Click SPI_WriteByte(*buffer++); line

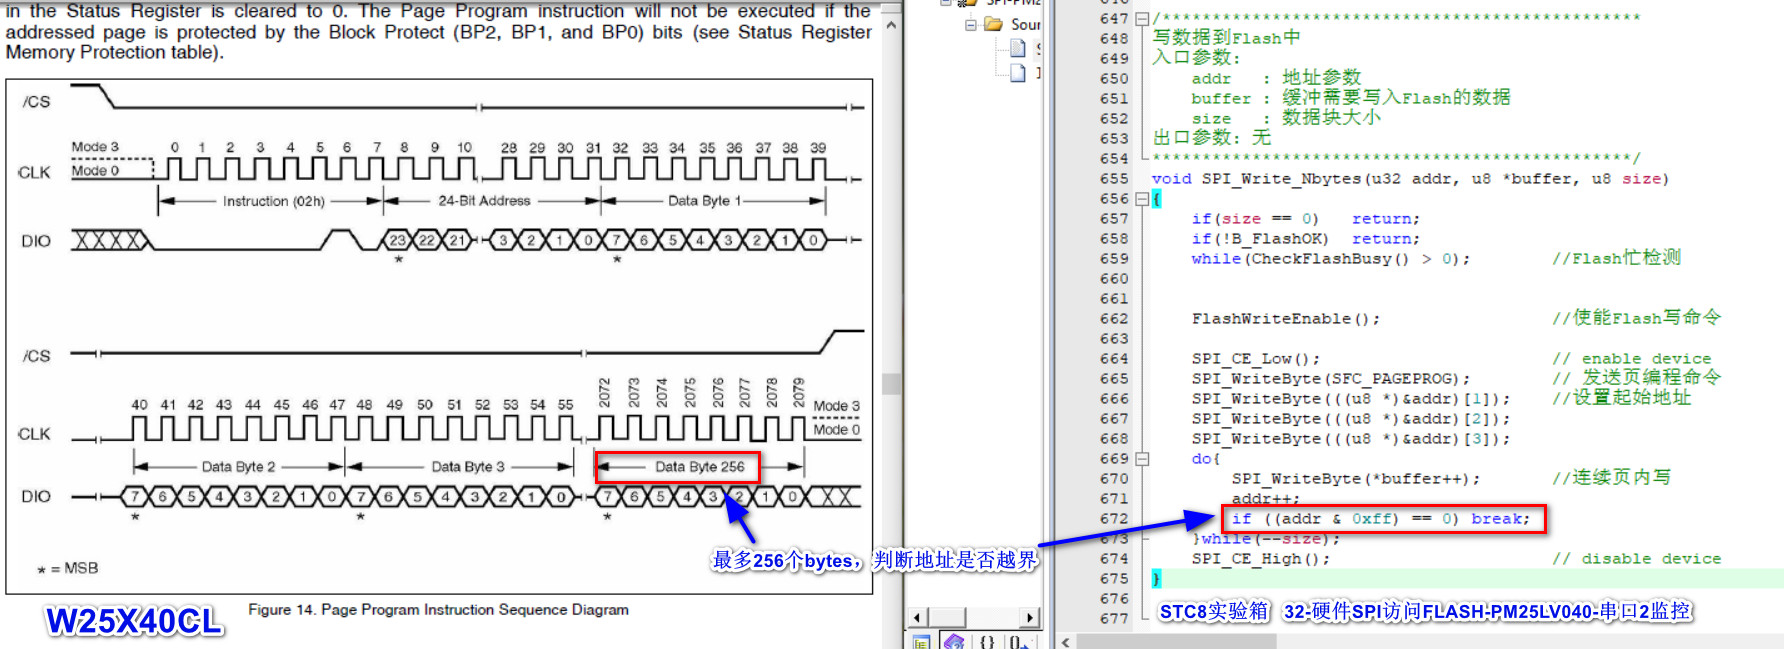click(x=1356, y=478)
